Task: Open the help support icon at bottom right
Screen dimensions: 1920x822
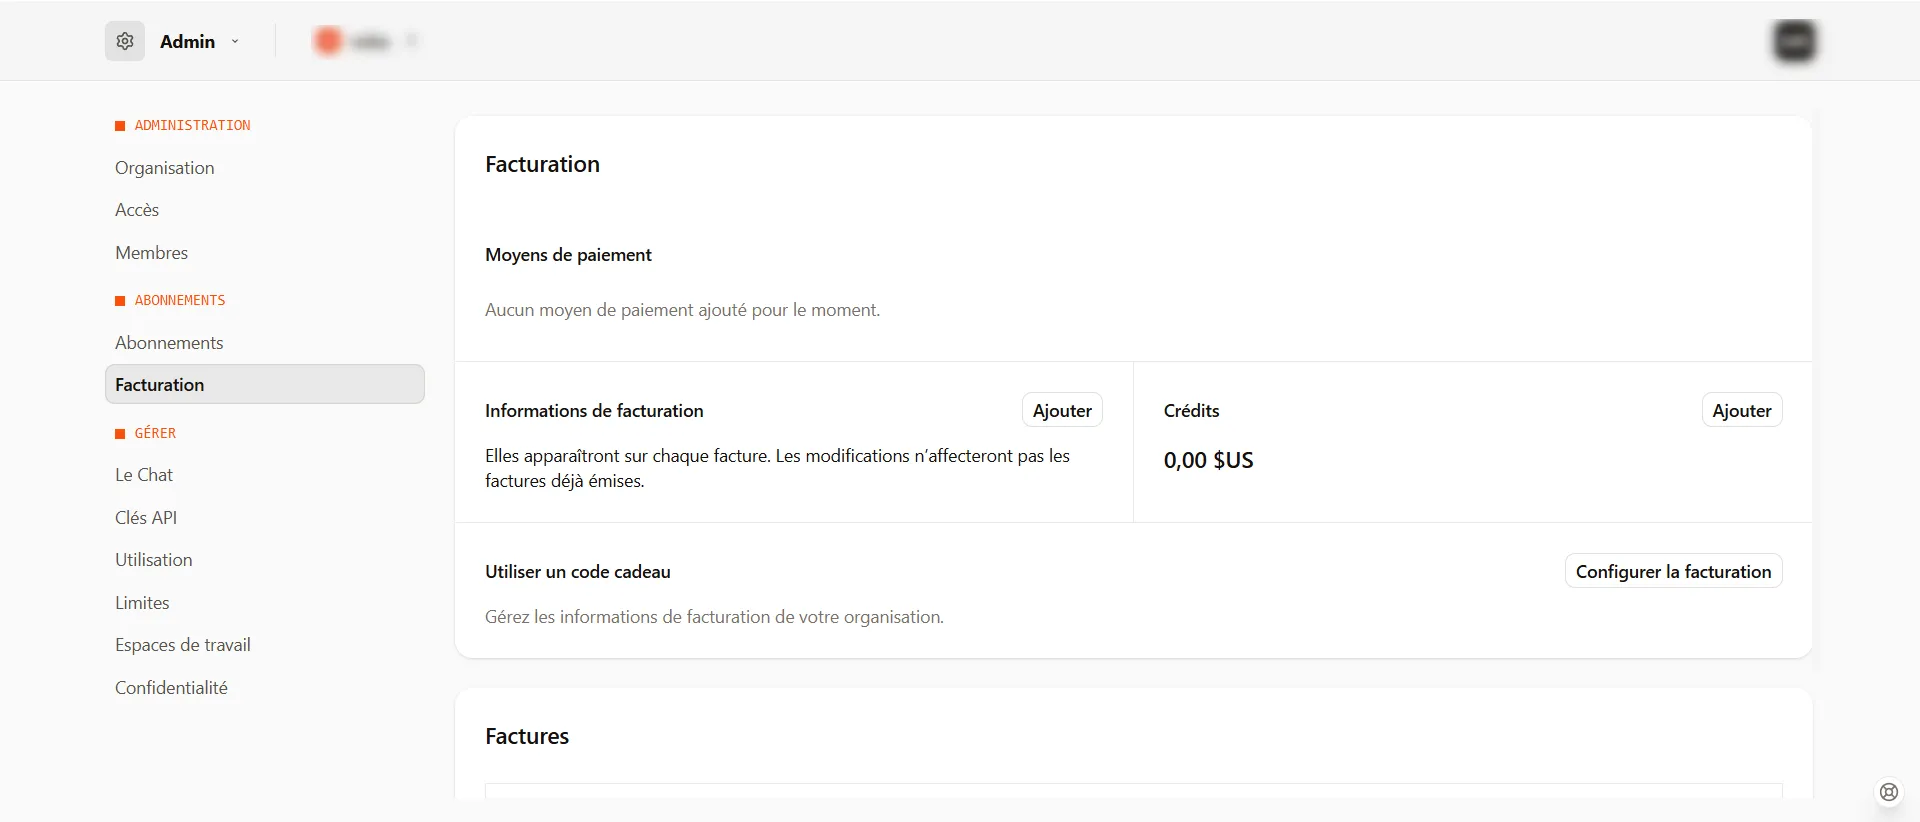Action: pyautogui.click(x=1888, y=792)
